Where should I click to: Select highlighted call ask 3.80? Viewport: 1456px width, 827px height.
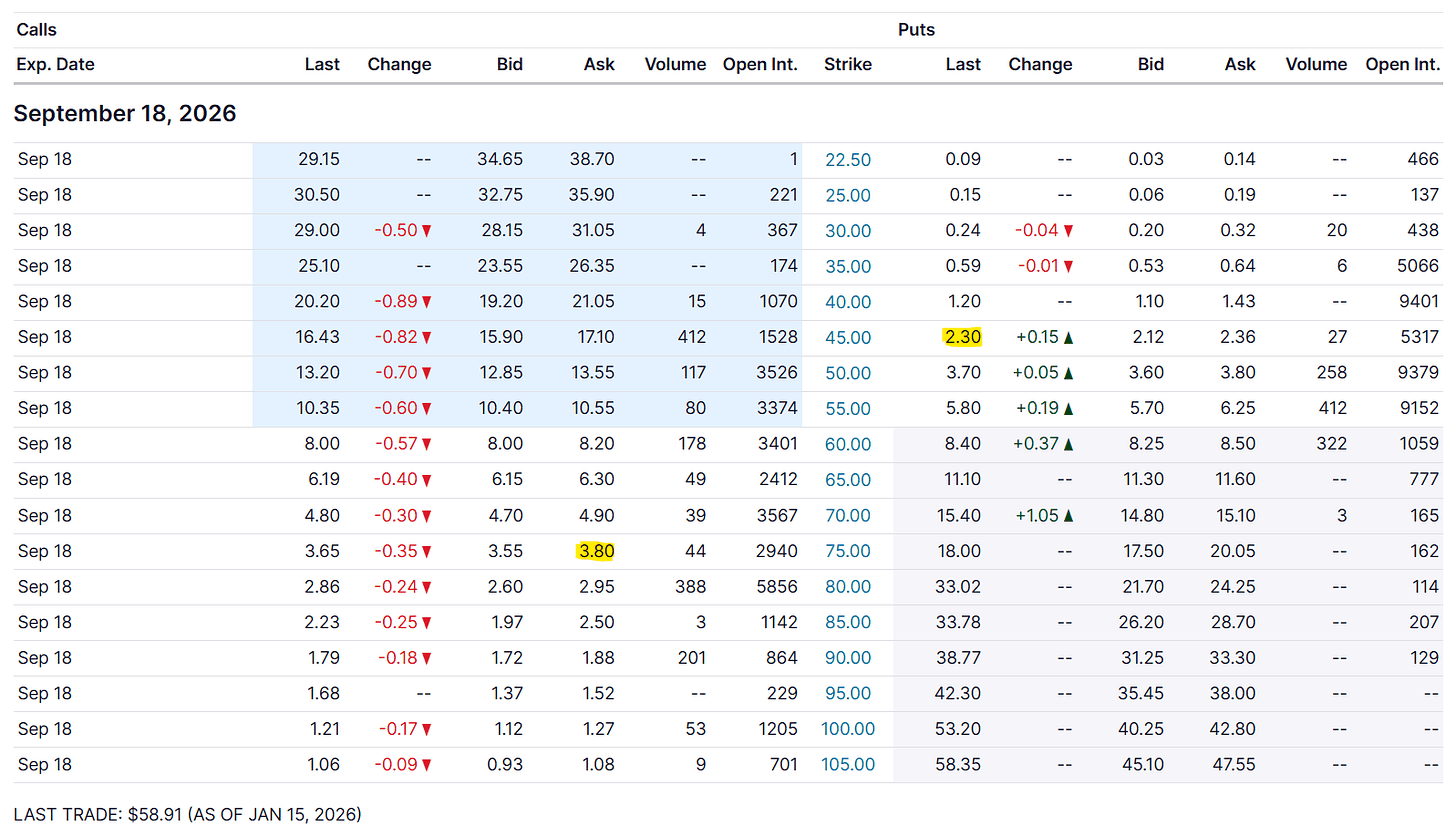coord(596,551)
